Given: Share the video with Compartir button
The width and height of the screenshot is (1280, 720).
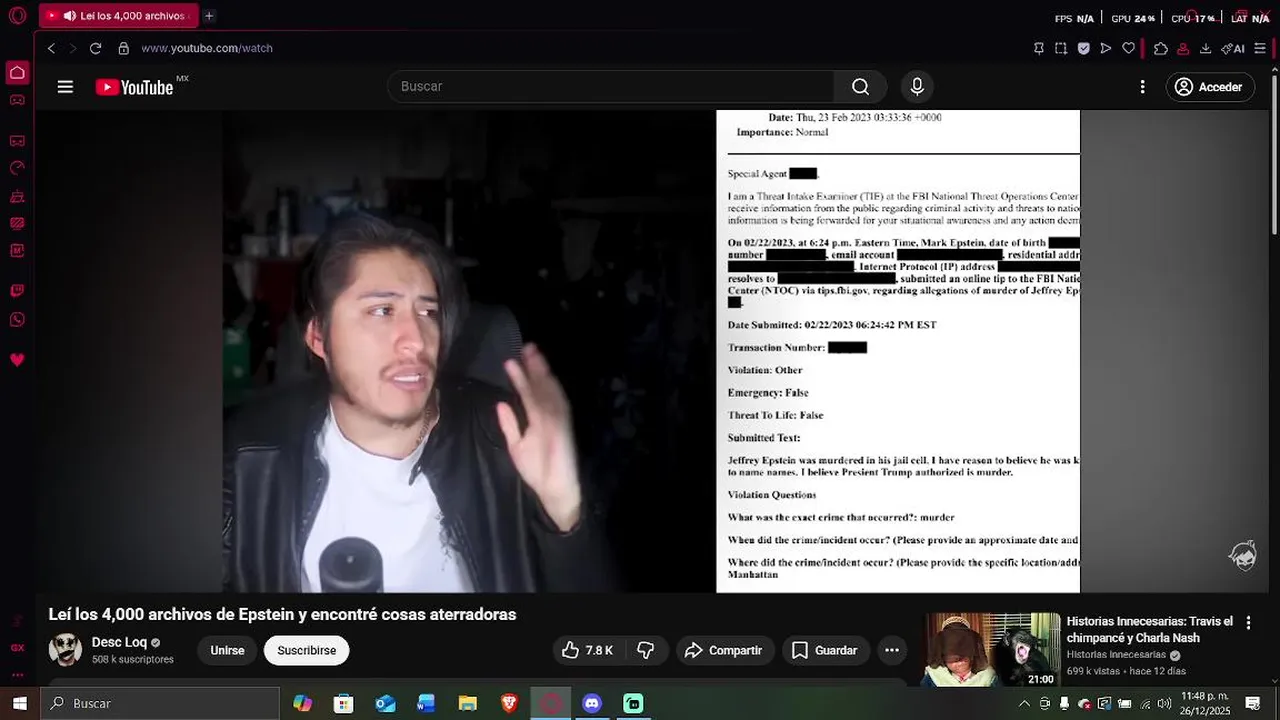Looking at the screenshot, I should tap(724, 650).
